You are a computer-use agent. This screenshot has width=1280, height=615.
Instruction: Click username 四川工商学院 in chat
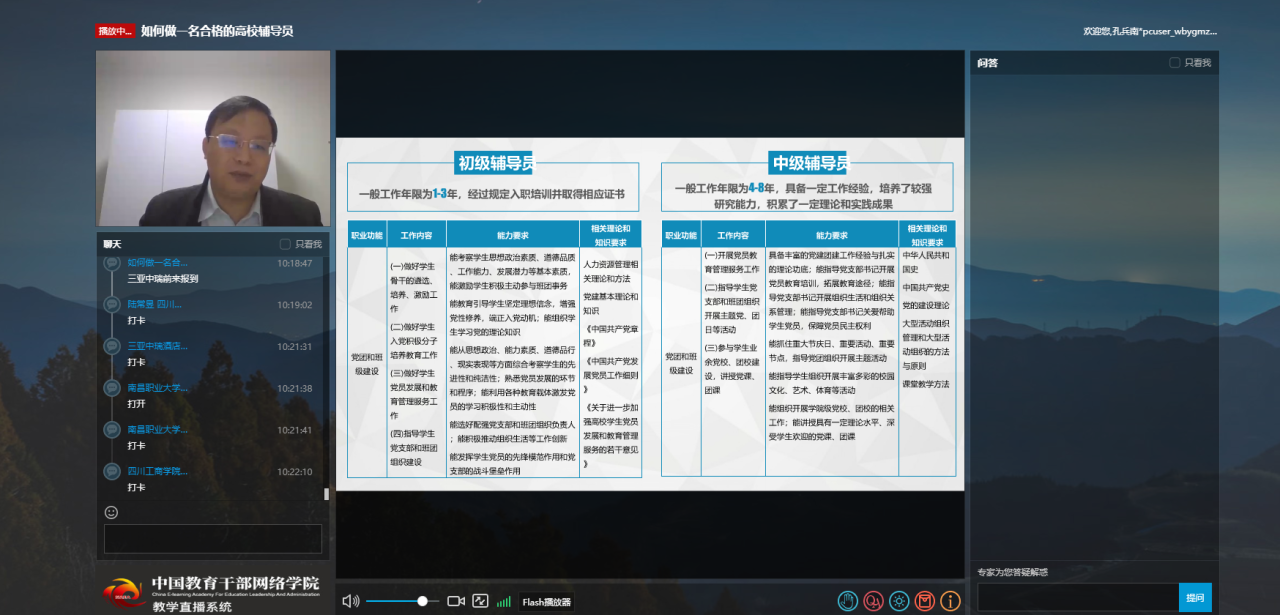pyautogui.click(x=157, y=471)
